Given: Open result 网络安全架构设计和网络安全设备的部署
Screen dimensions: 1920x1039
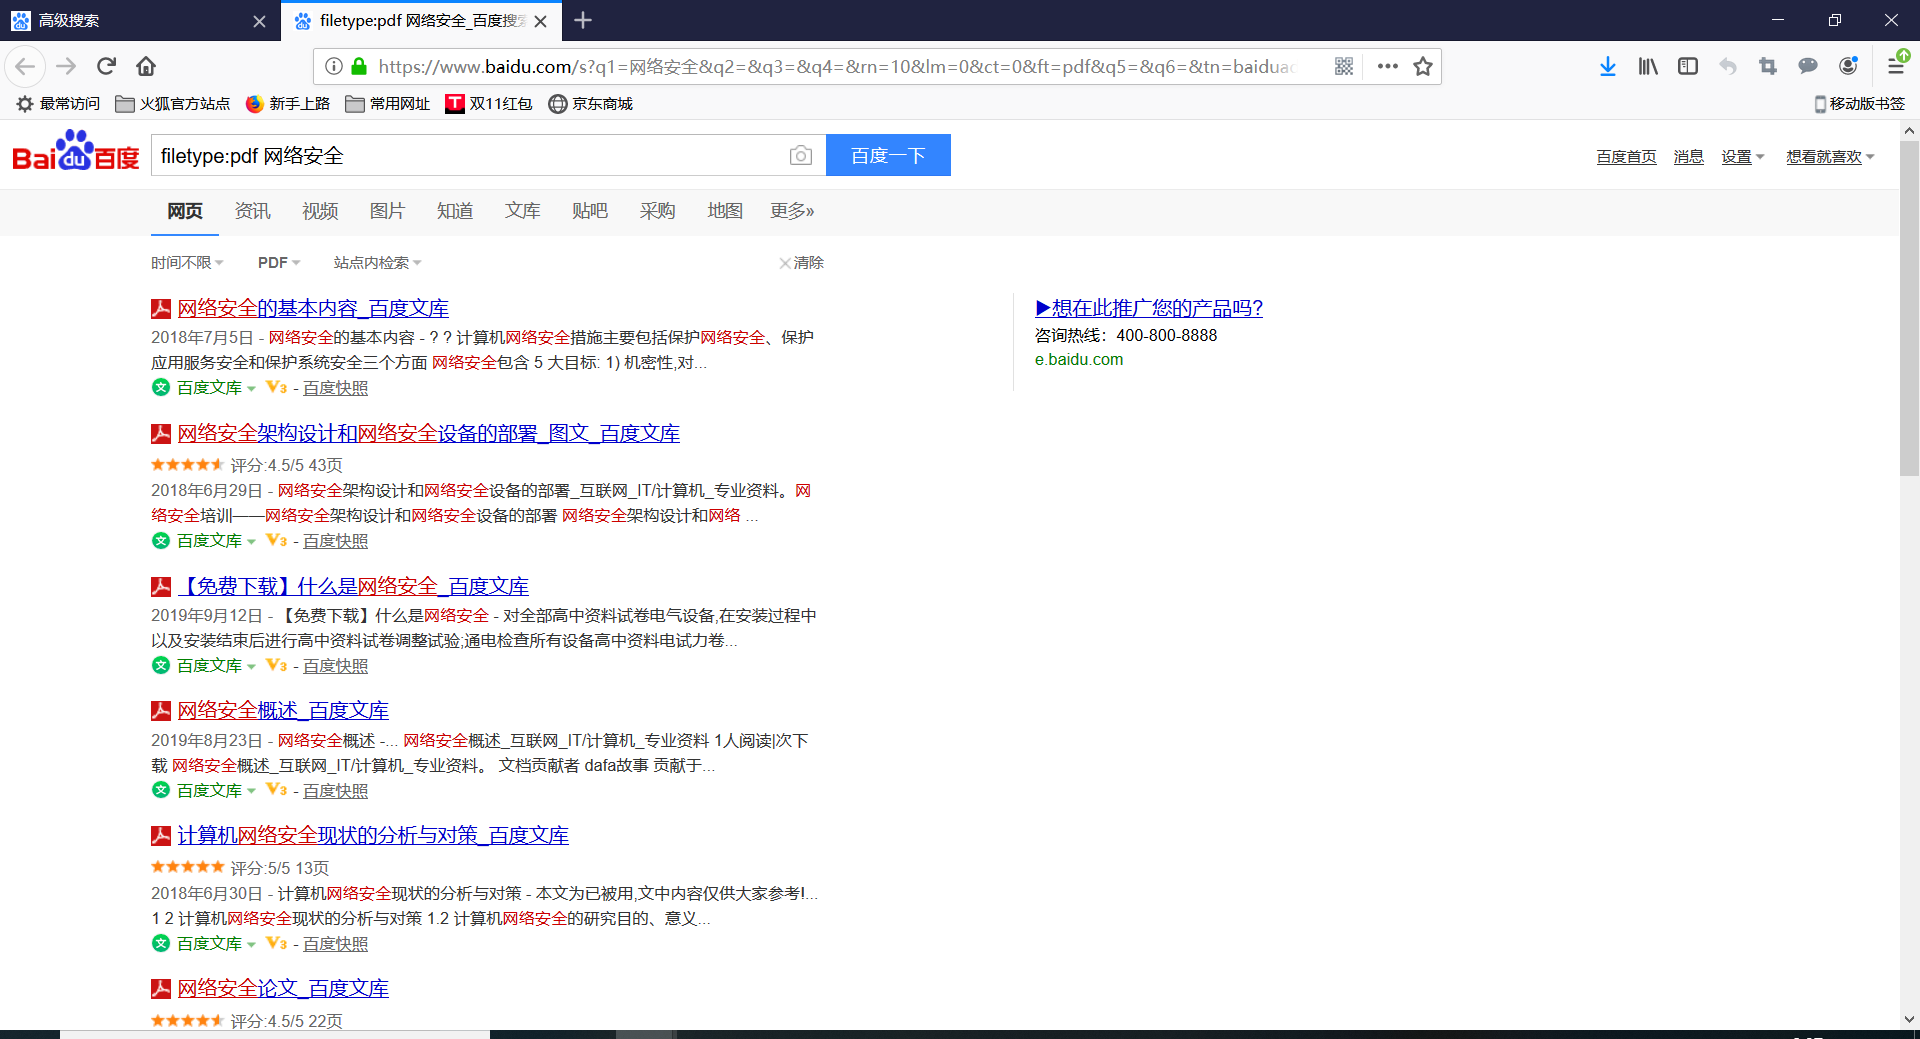Looking at the screenshot, I should [x=429, y=434].
